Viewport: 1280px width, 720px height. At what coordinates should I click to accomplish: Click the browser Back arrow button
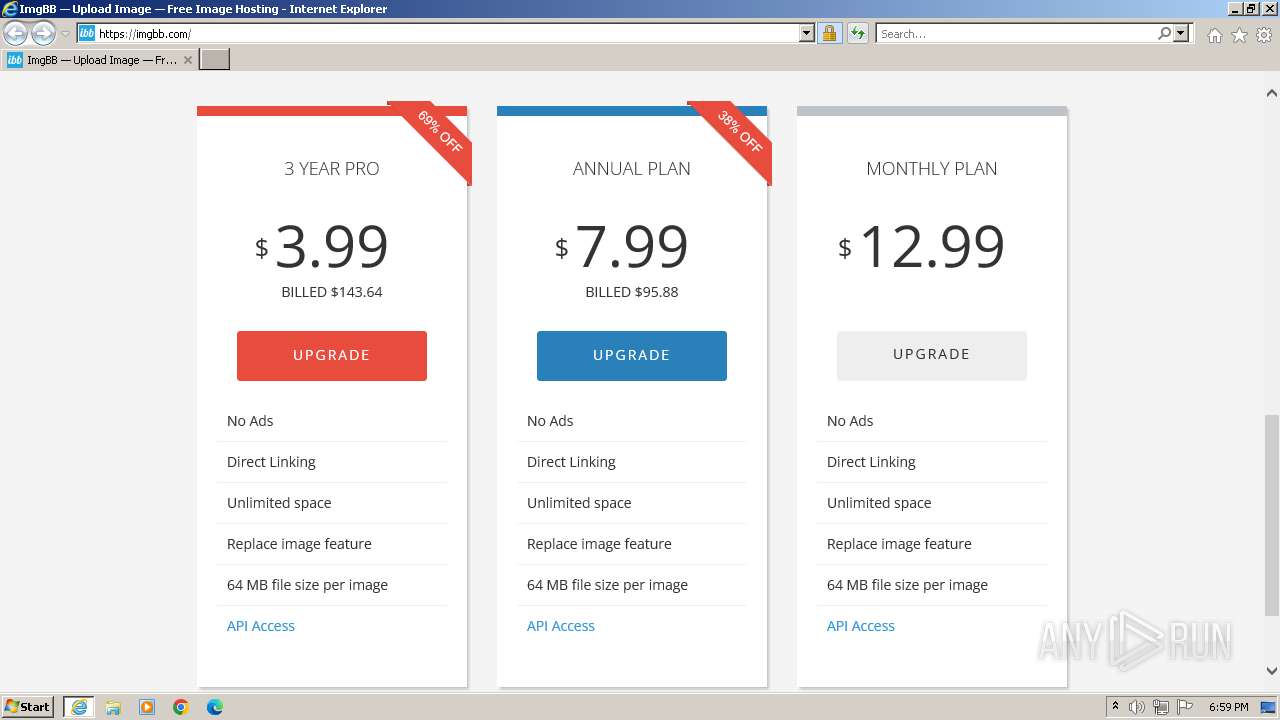pyautogui.click(x=15, y=34)
